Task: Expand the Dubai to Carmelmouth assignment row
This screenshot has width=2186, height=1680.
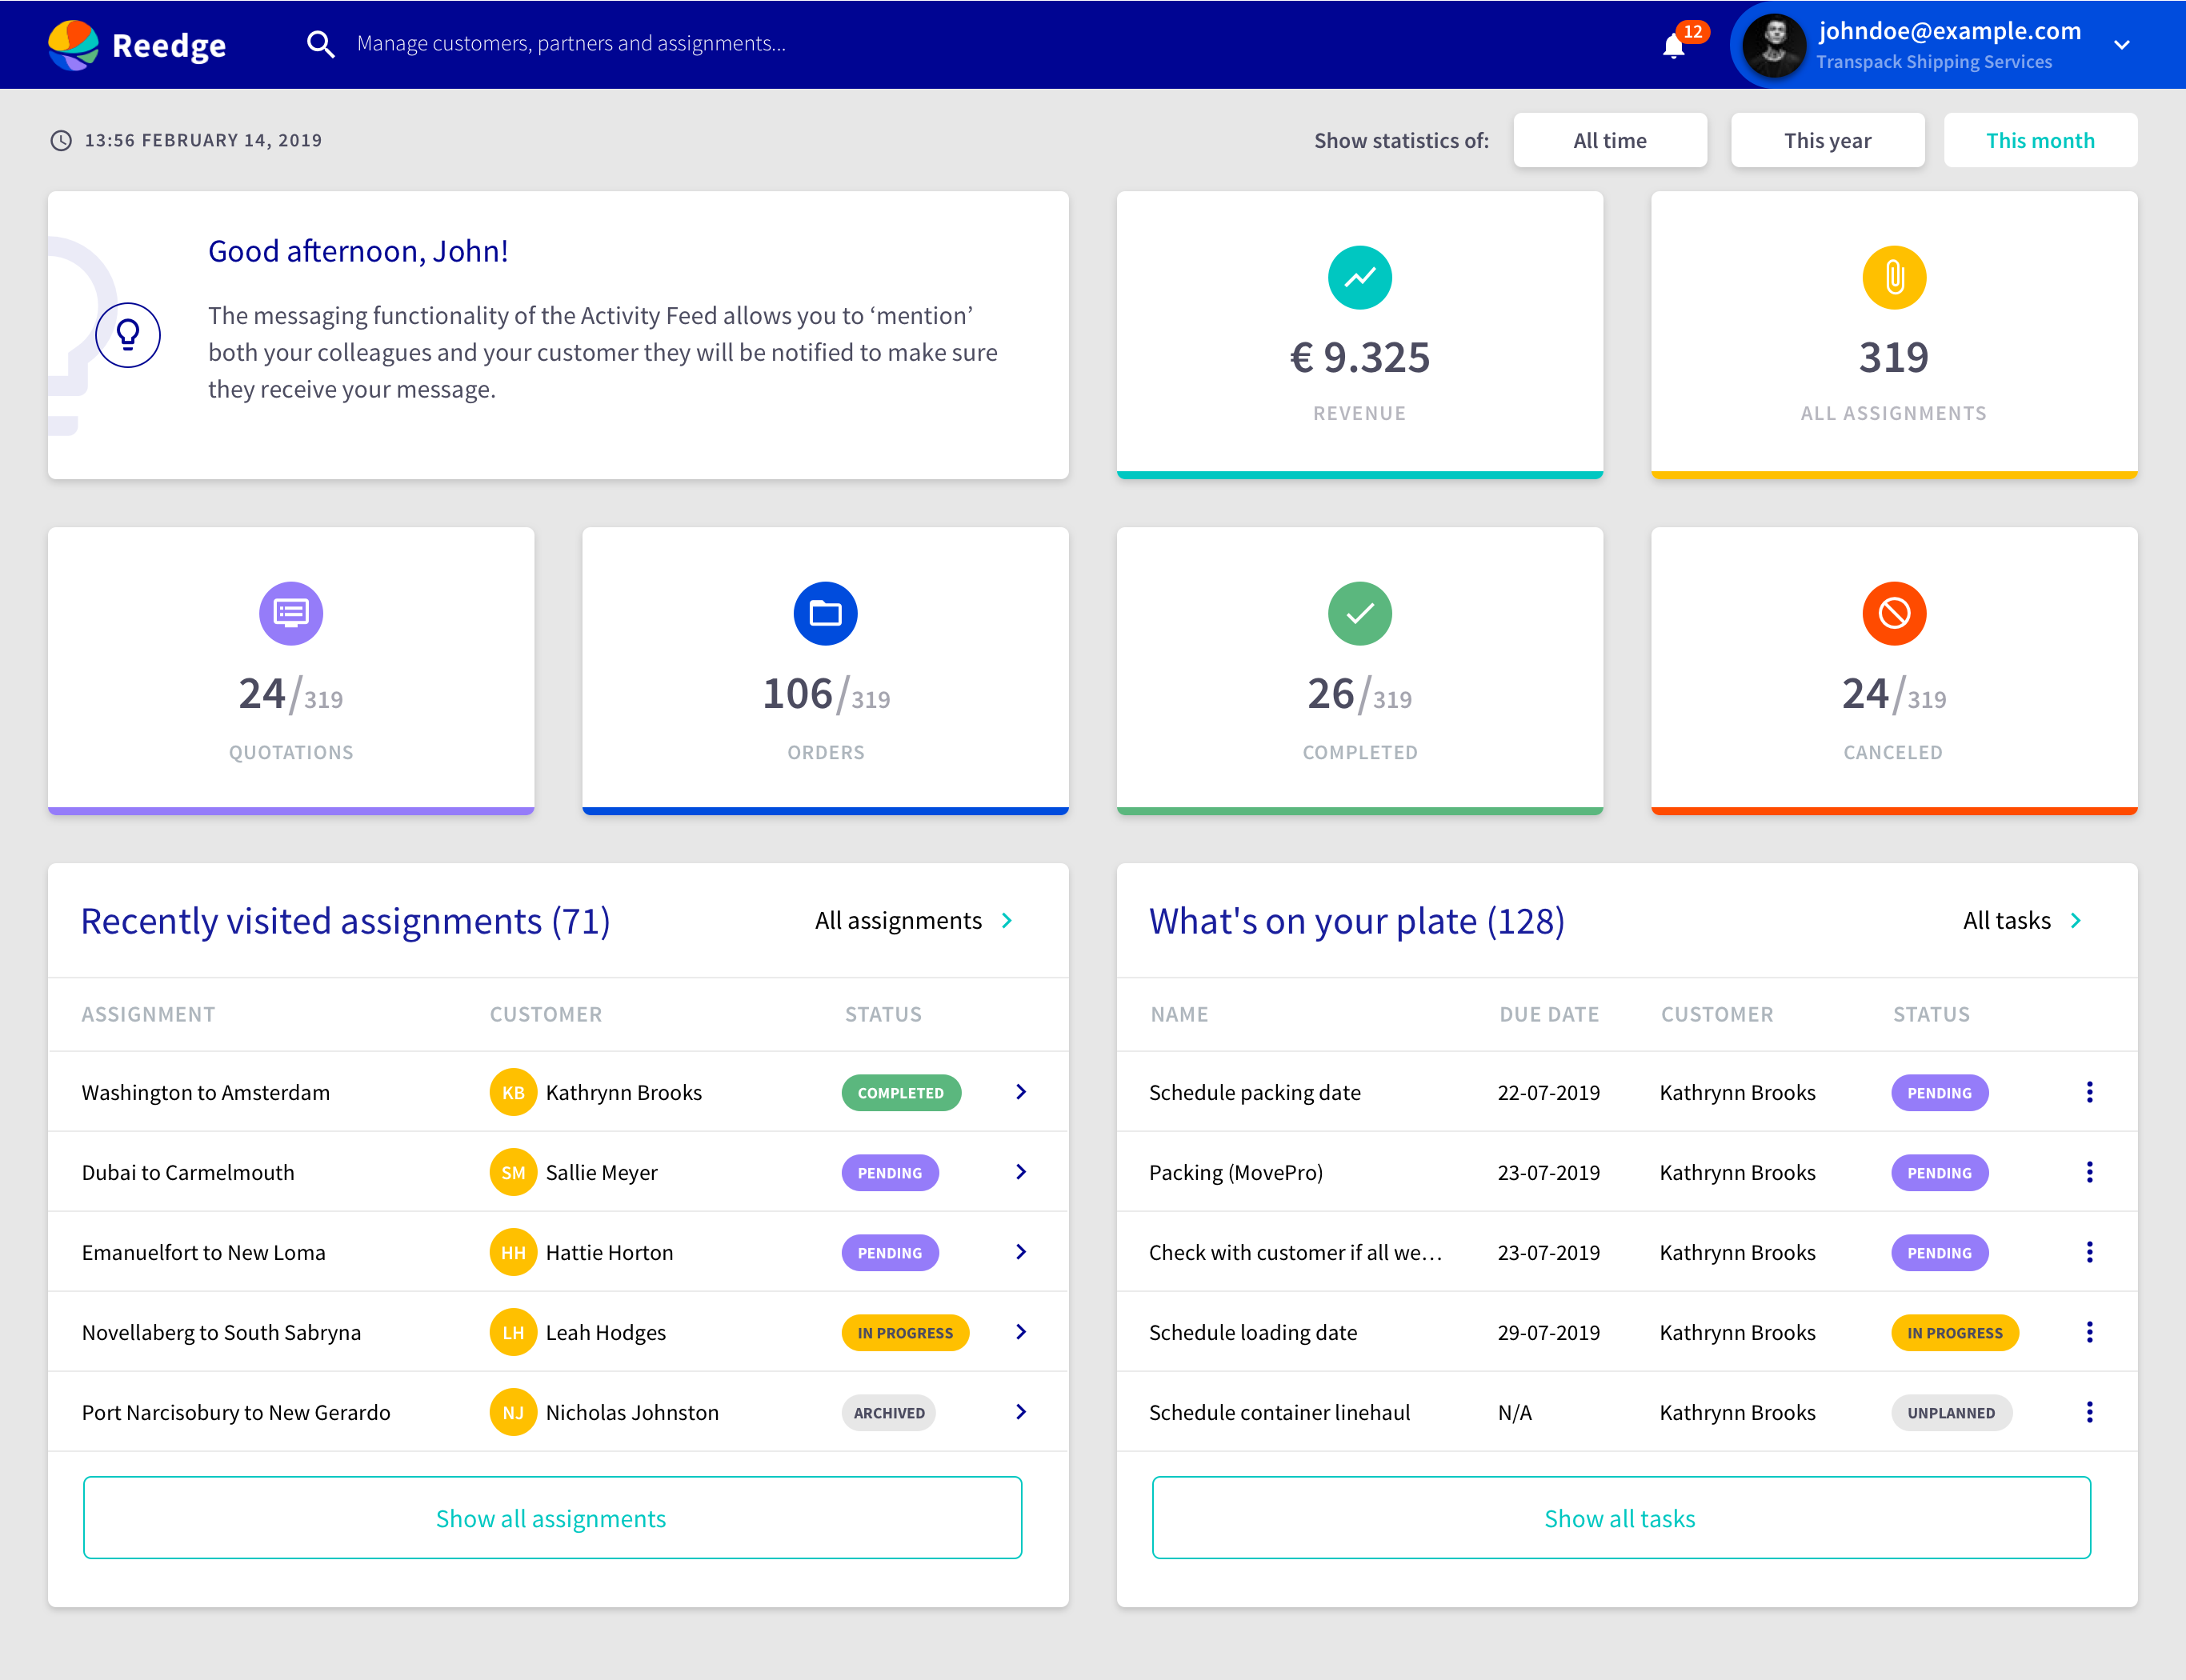Action: [1021, 1172]
